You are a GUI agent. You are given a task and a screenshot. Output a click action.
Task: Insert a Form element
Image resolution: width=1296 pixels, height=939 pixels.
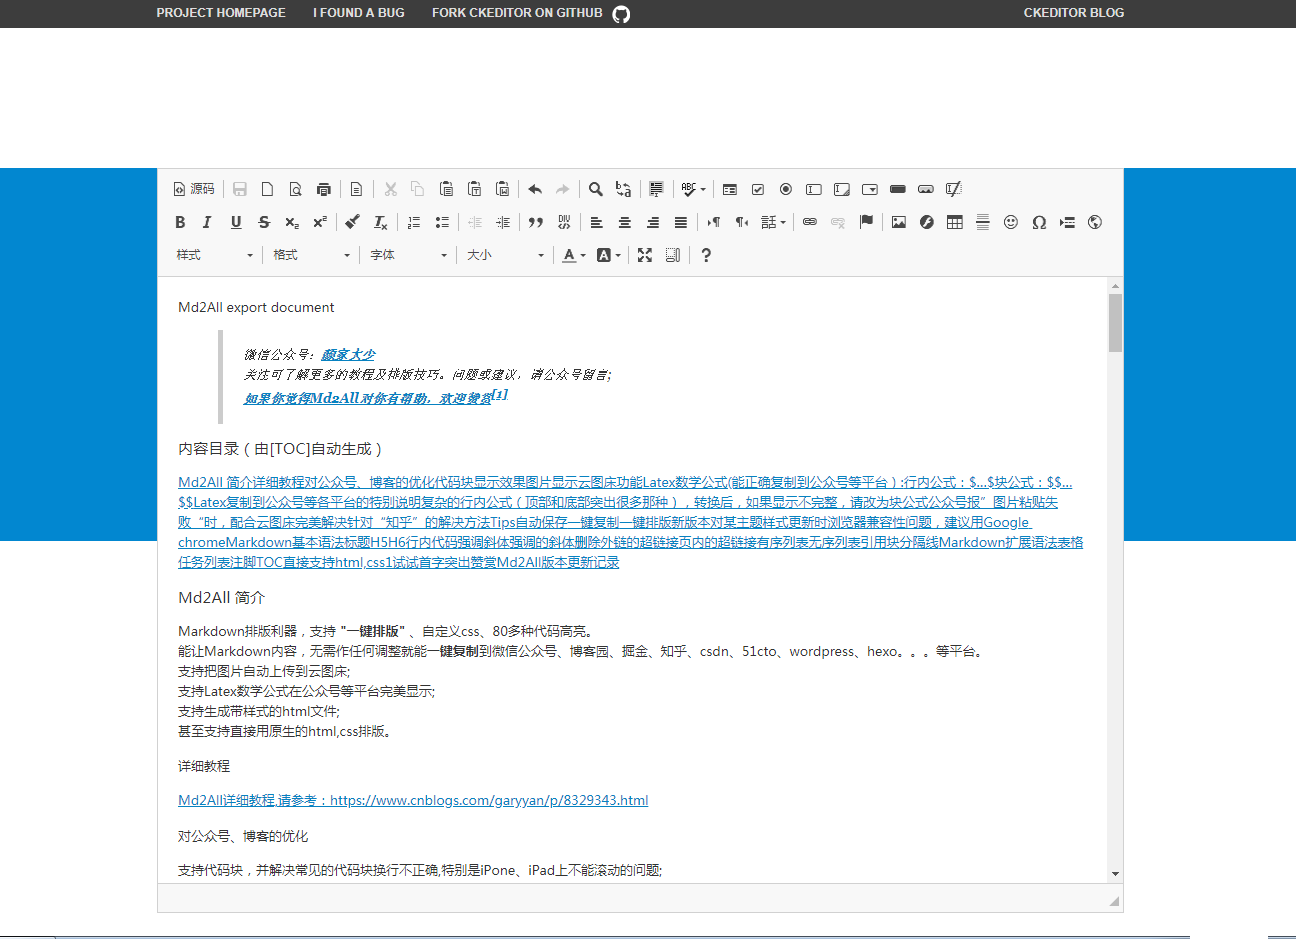click(730, 189)
